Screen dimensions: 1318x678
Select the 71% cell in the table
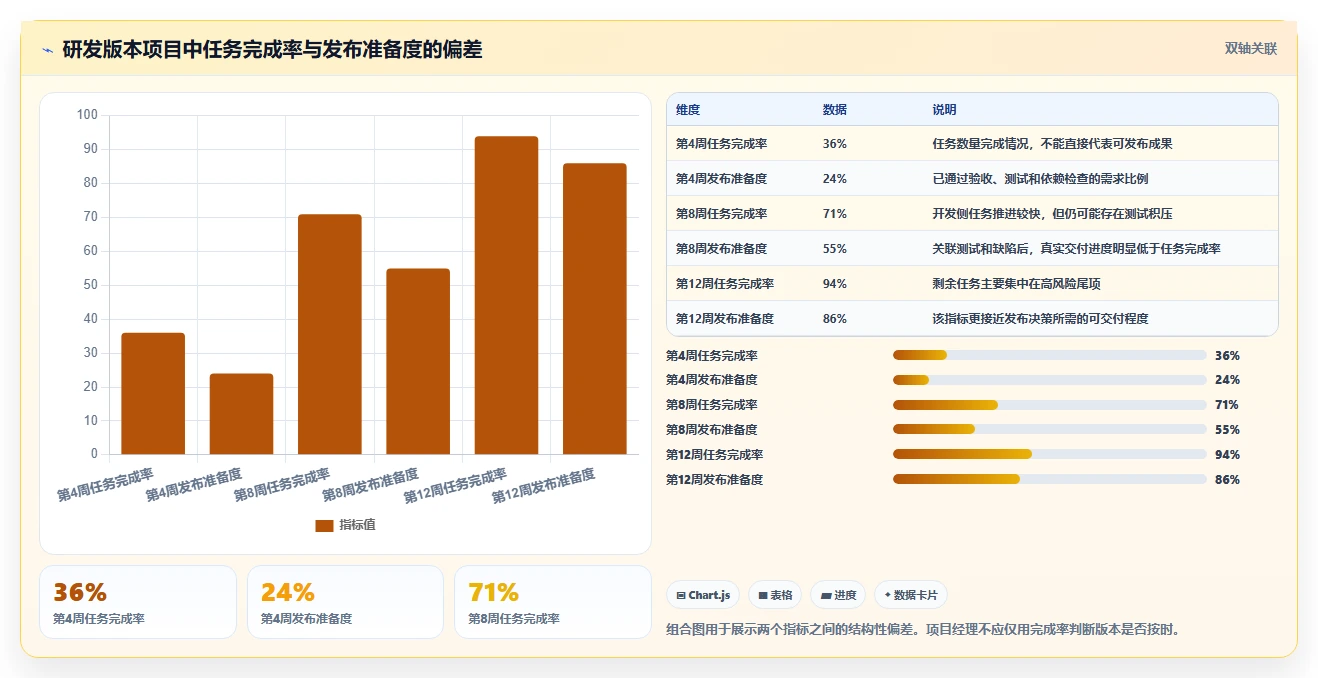point(835,214)
